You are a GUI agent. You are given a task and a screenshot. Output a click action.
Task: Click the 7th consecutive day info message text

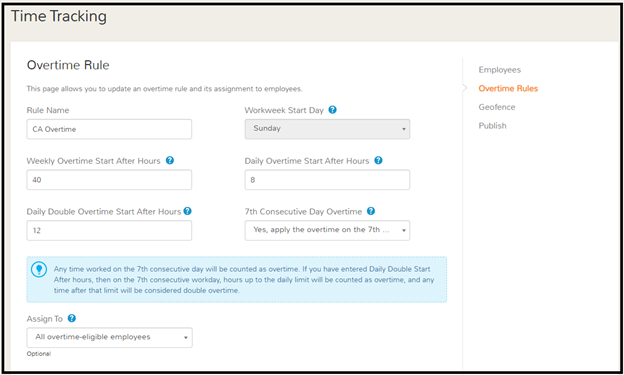[244, 280]
